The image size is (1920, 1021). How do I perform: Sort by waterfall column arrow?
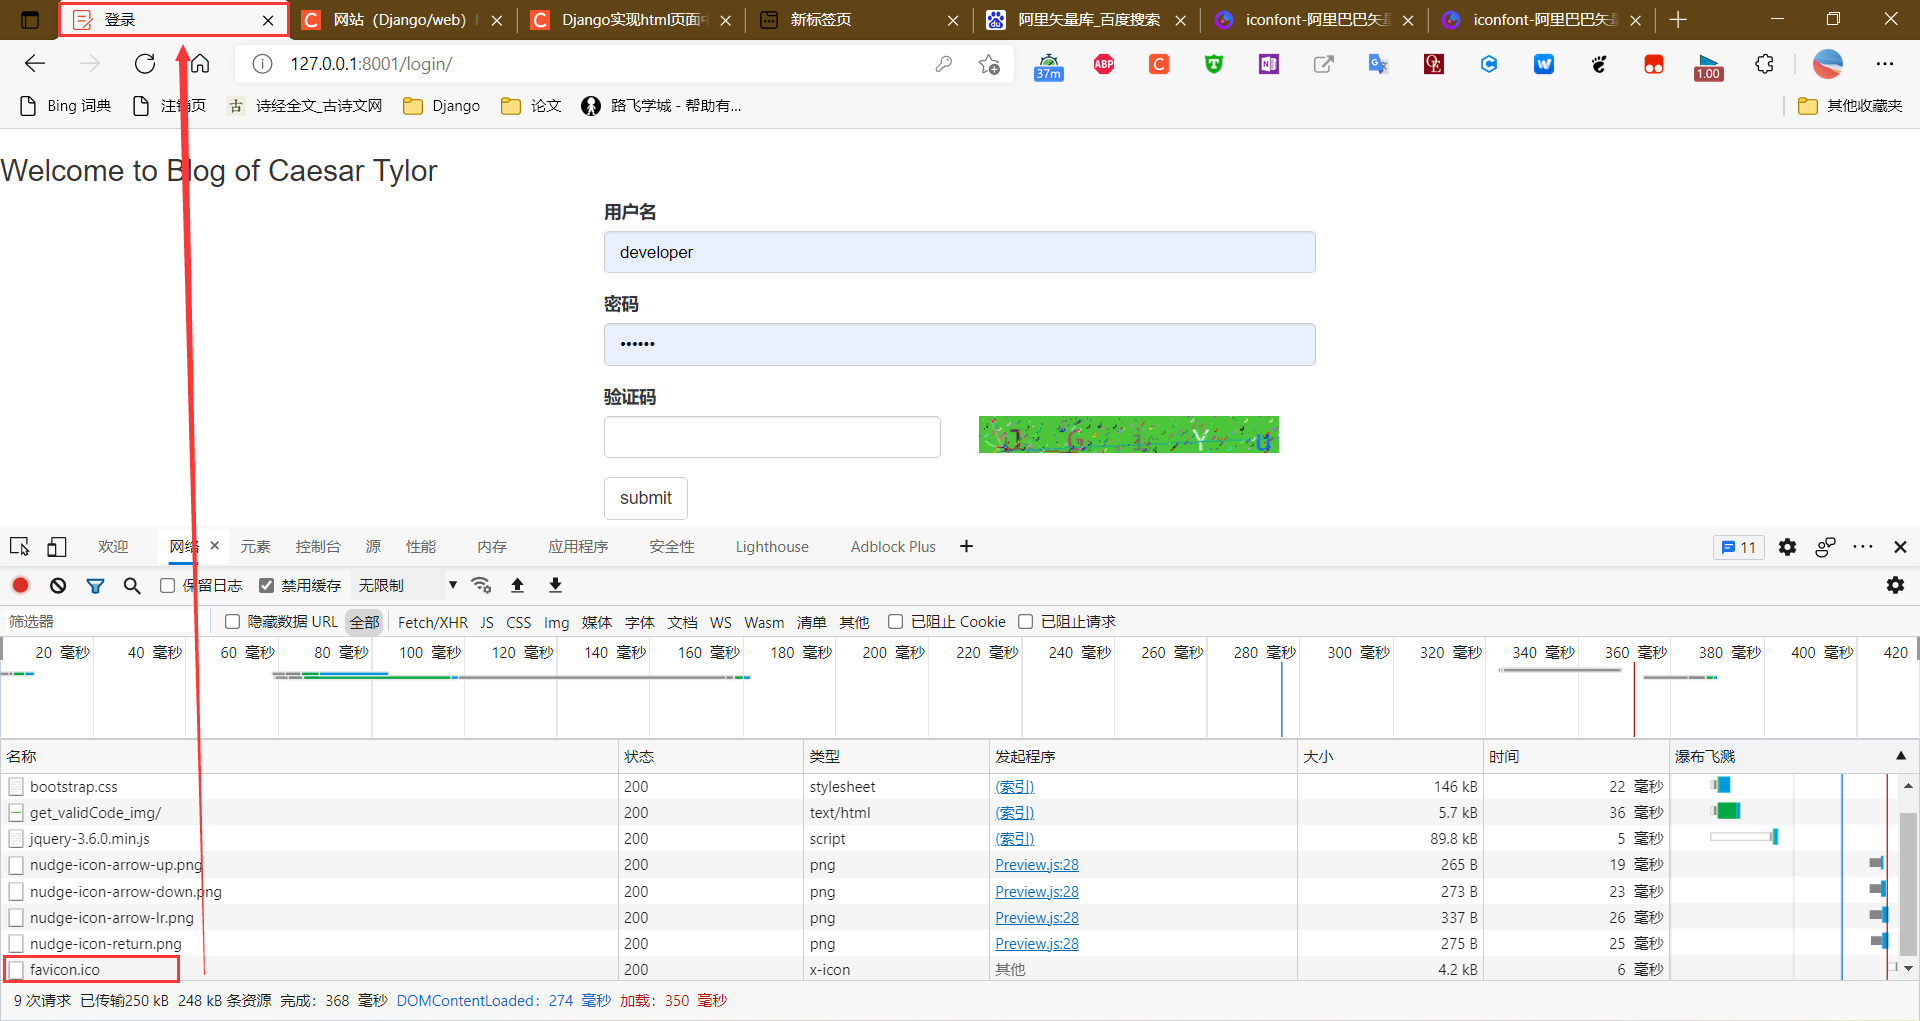click(1900, 756)
